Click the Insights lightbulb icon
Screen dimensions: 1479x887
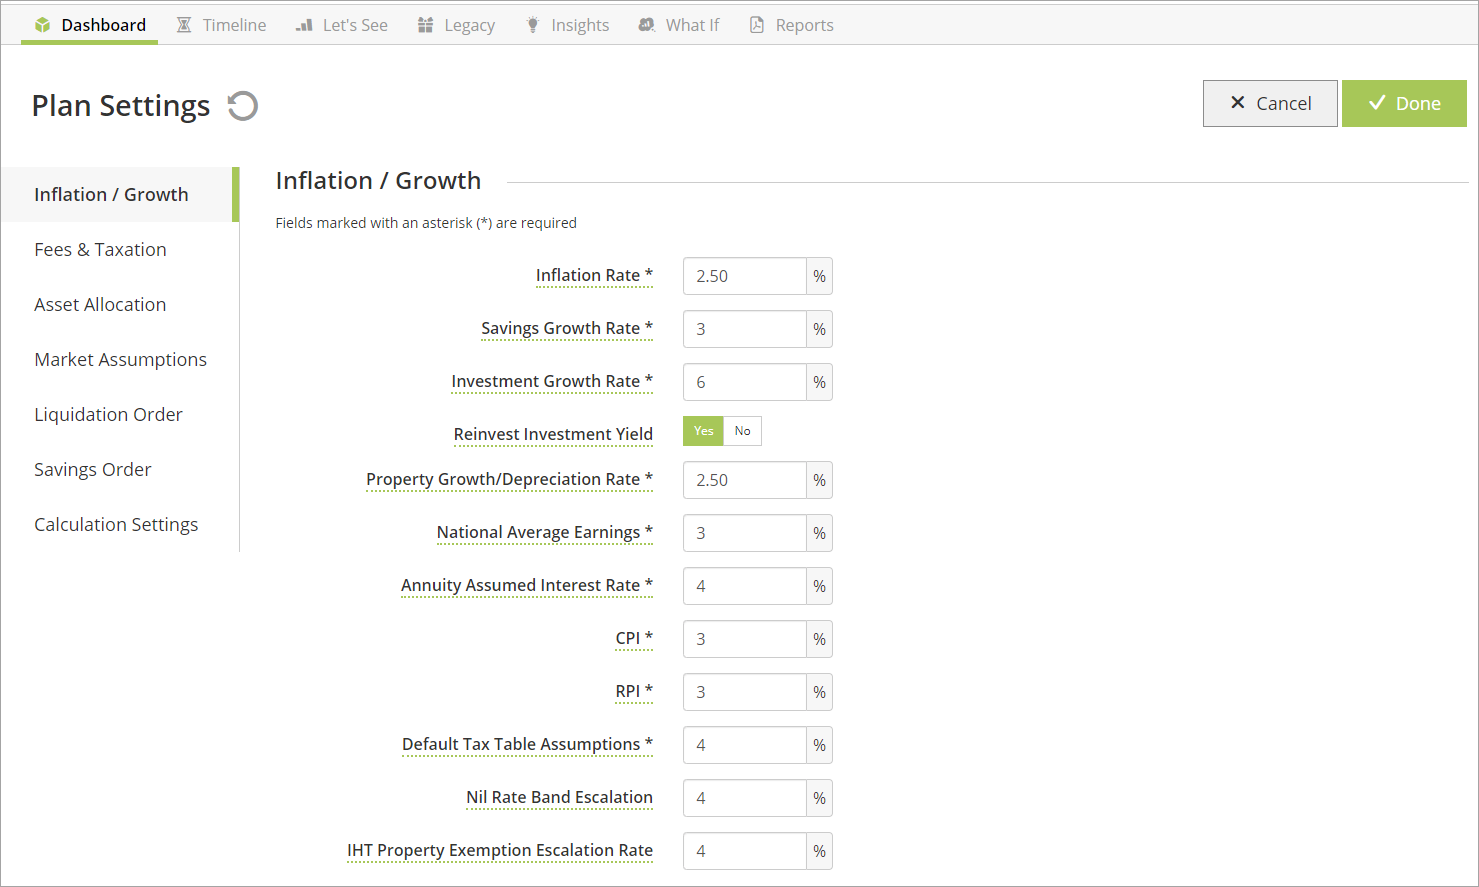coord(533,25)
